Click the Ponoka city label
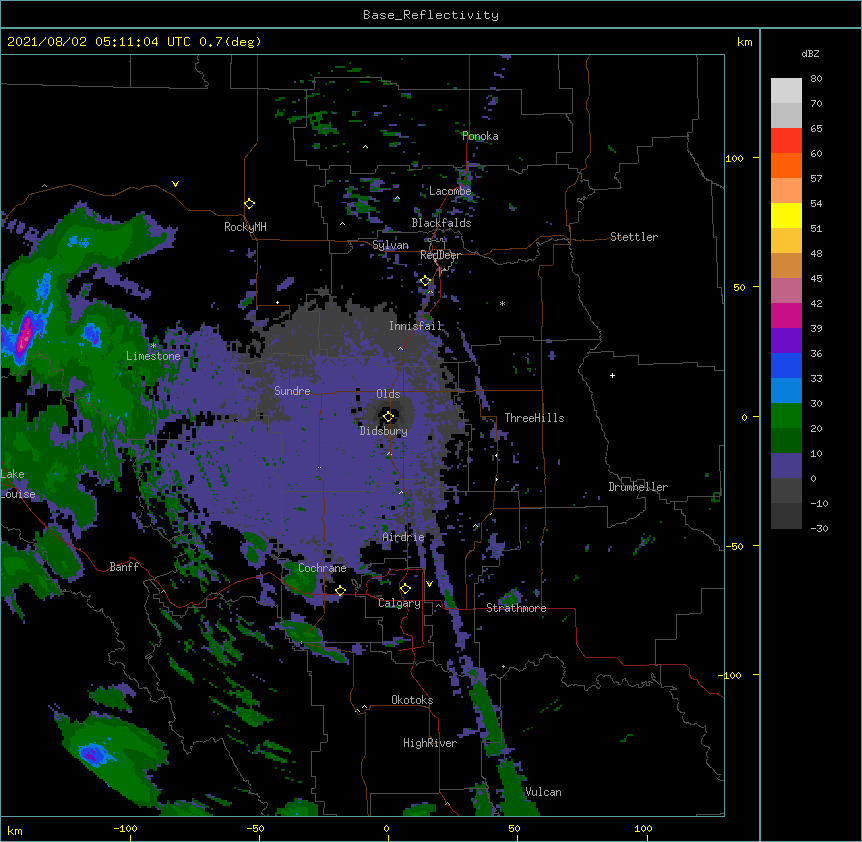This screenshot has width=862, height=842. click(x=480, y=136)
